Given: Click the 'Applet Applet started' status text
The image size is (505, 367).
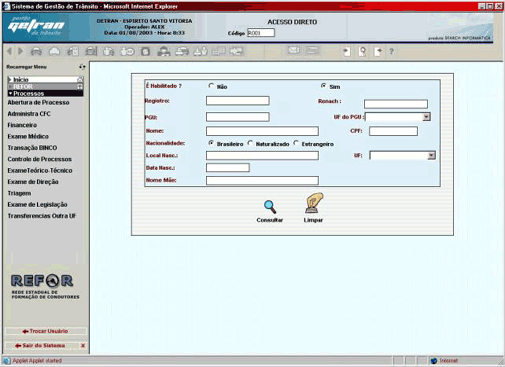Looking at the screenshot, I should (x=37, y=361).
